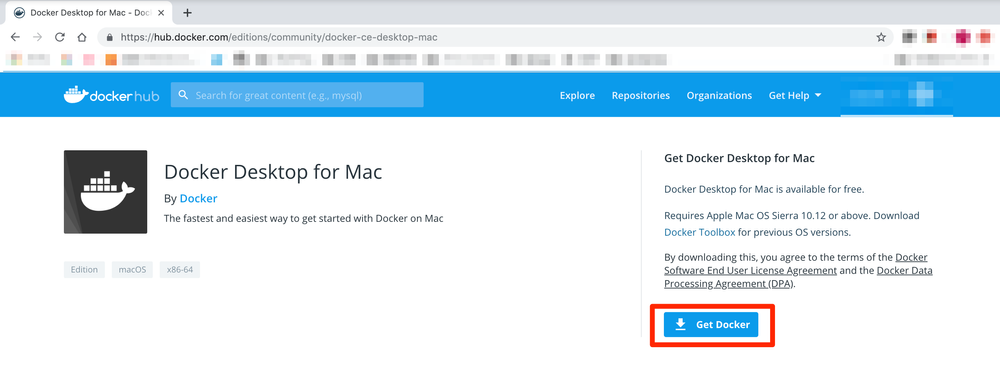Image resolution: width=1000 pixels, height=370 pixels.
Task: Open the Docker Toolbox link
Action: click(700, 232)
